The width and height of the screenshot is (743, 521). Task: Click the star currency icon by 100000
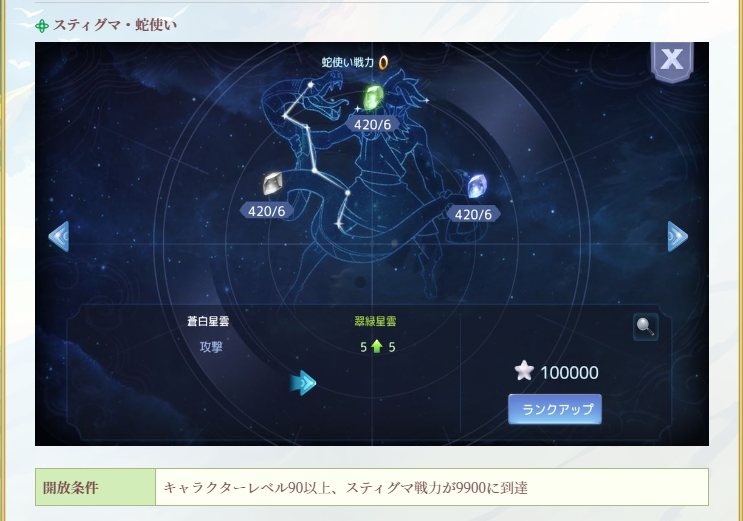(524, 371)
